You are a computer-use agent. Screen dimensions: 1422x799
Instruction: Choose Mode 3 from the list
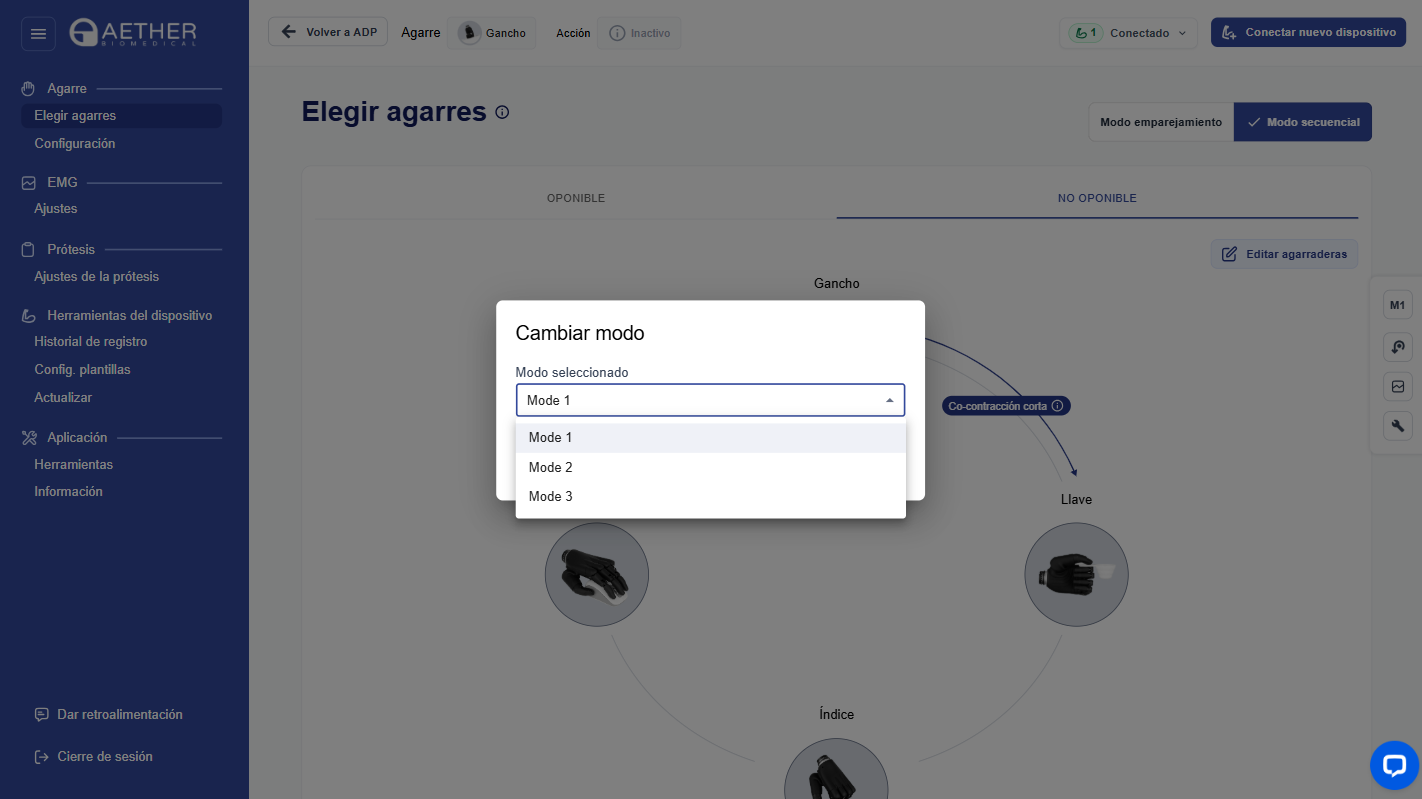711,497
